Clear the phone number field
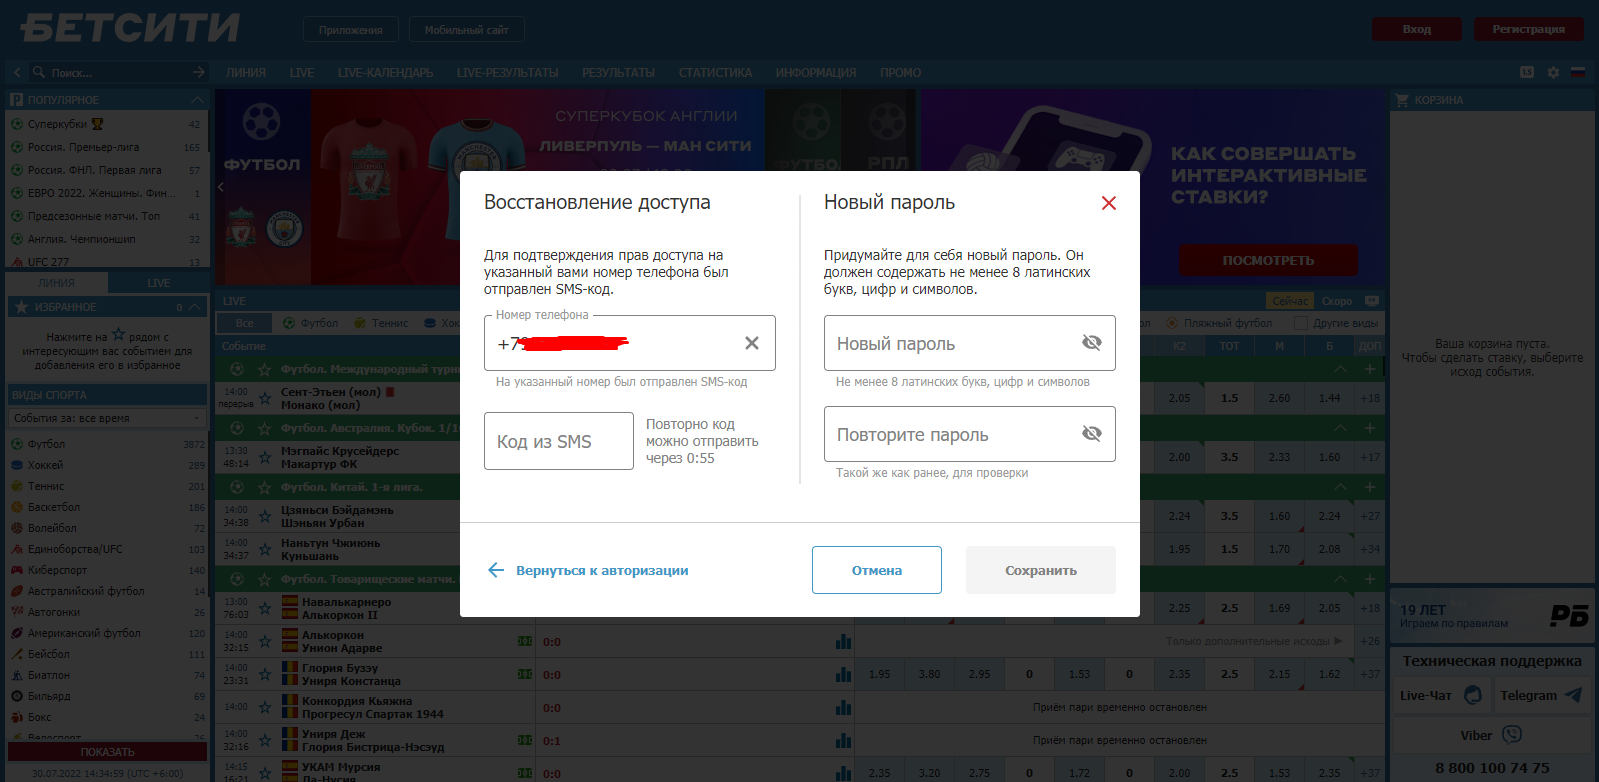The width and height of the screenshot is (1599, 782). [x=751, y=343]
